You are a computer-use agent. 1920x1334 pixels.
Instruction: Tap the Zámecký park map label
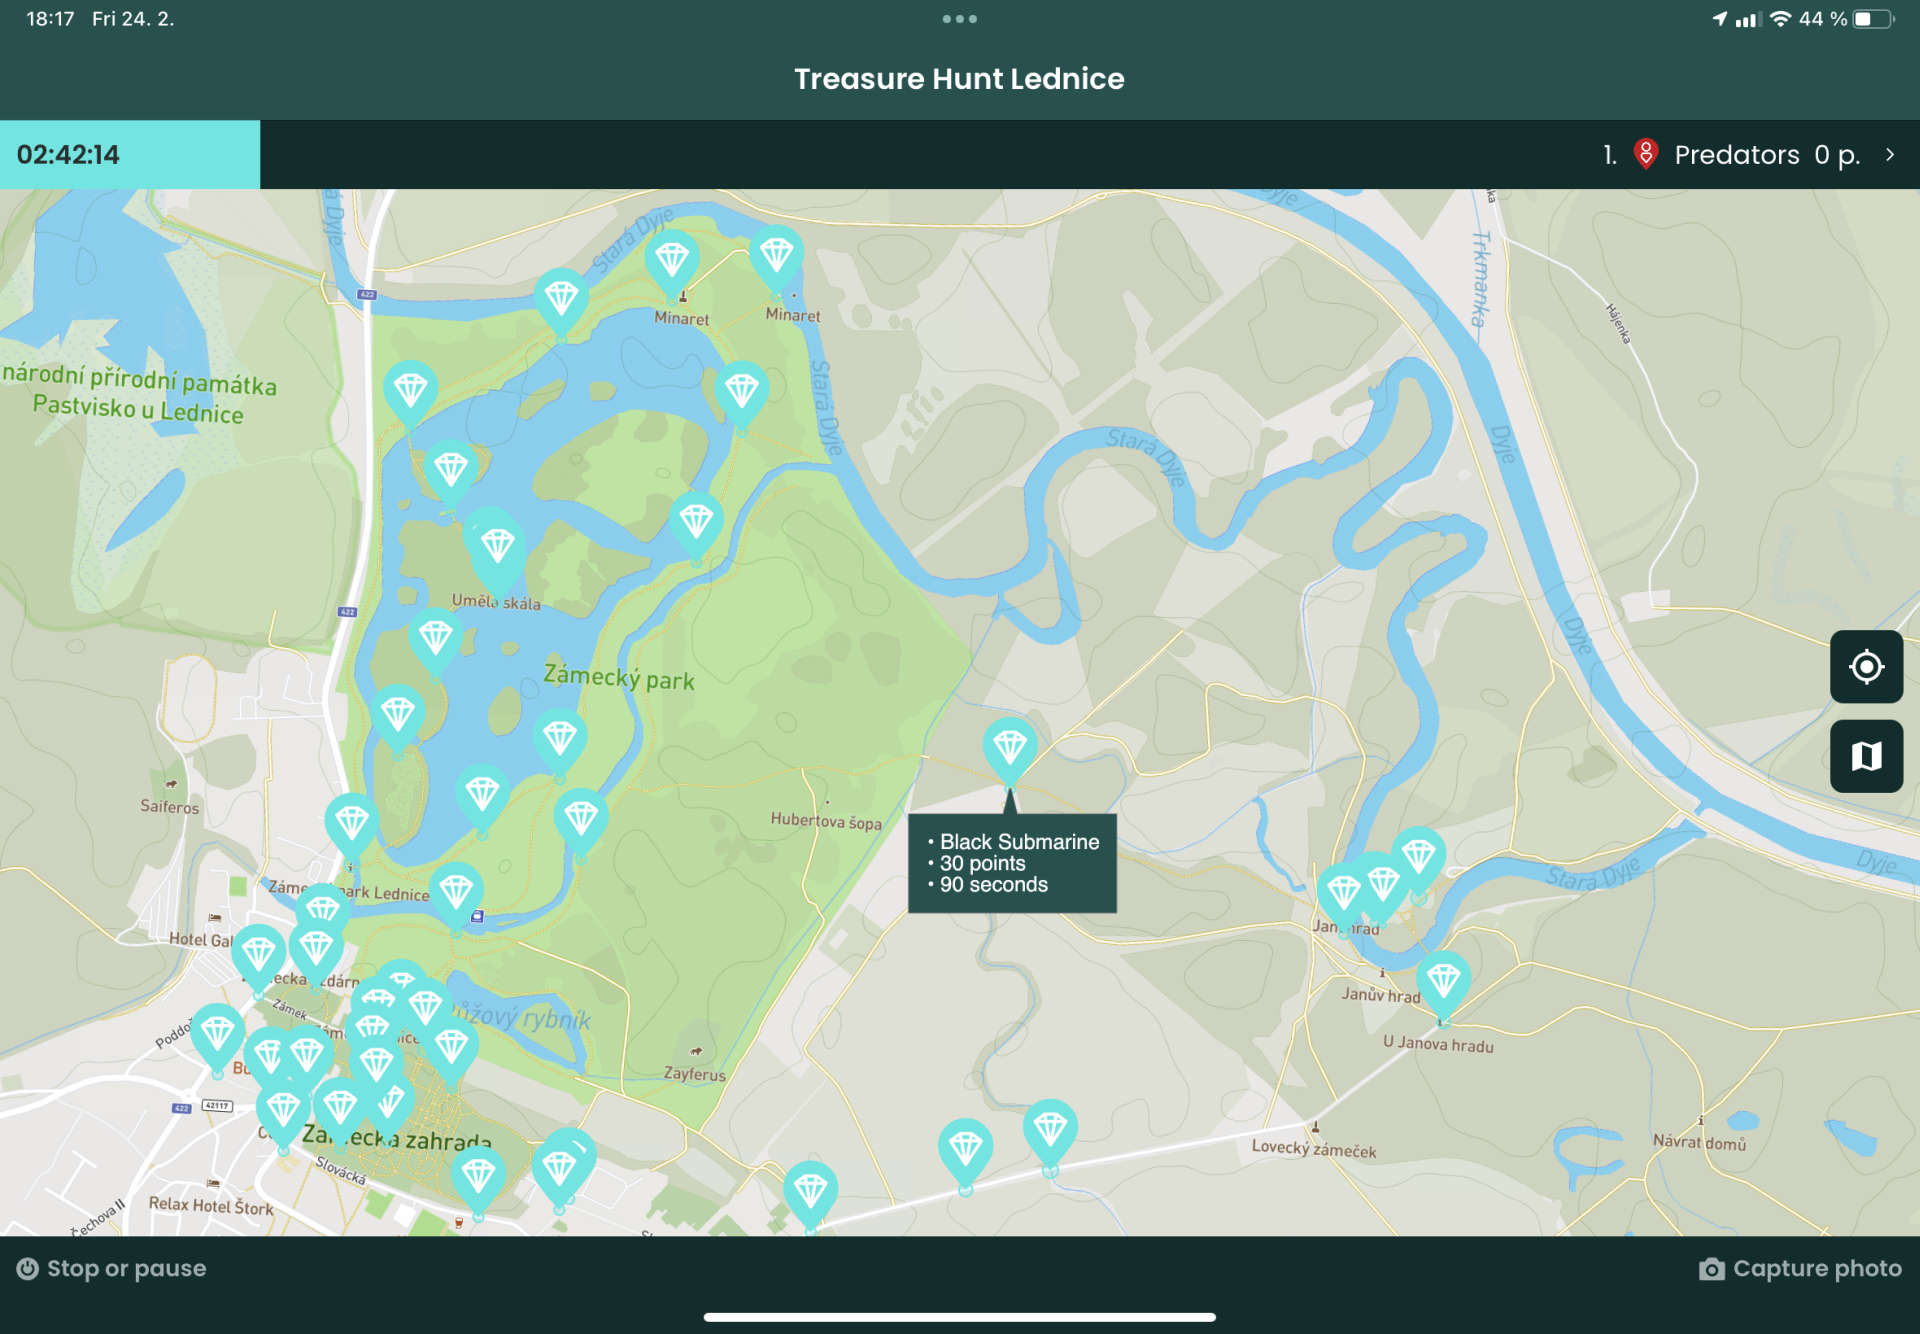[x=618, y=678]
